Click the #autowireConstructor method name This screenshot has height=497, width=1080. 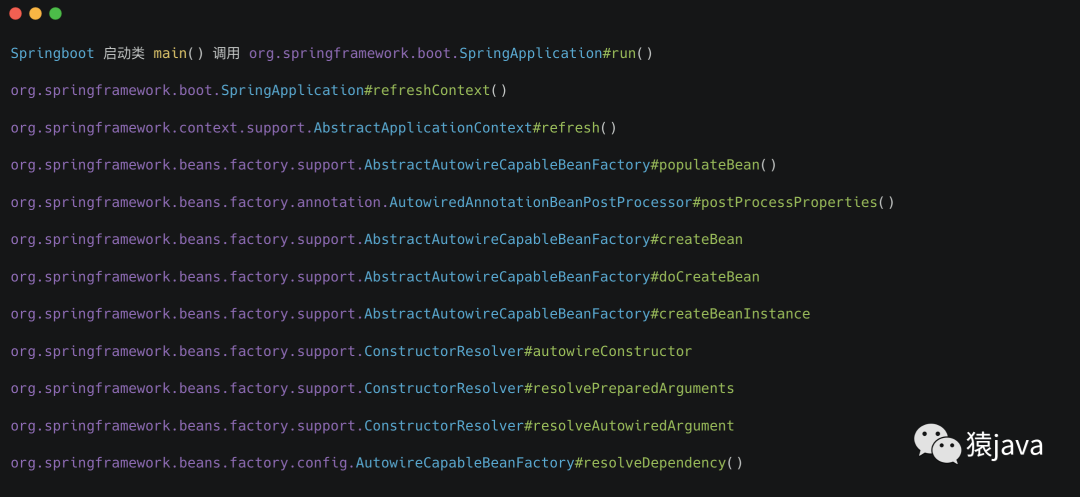point(608,351)
